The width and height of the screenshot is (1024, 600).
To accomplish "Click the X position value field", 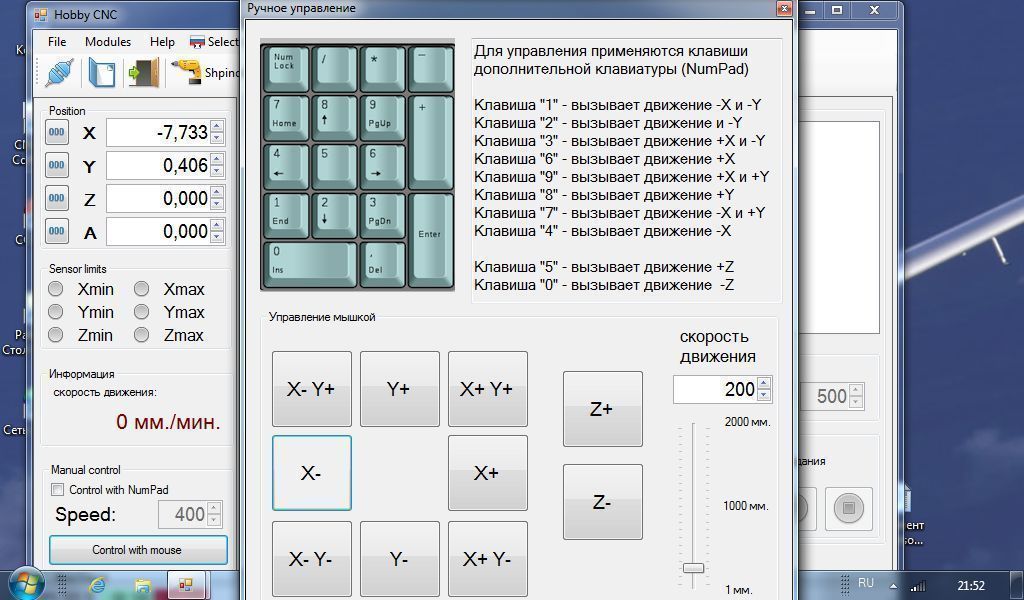I will click(x=159, y=133).
